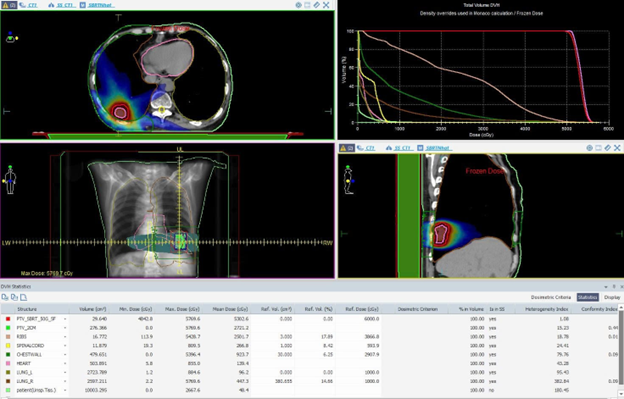Click the crossed-arrows expand icon in axial view

tap(326, 5)
